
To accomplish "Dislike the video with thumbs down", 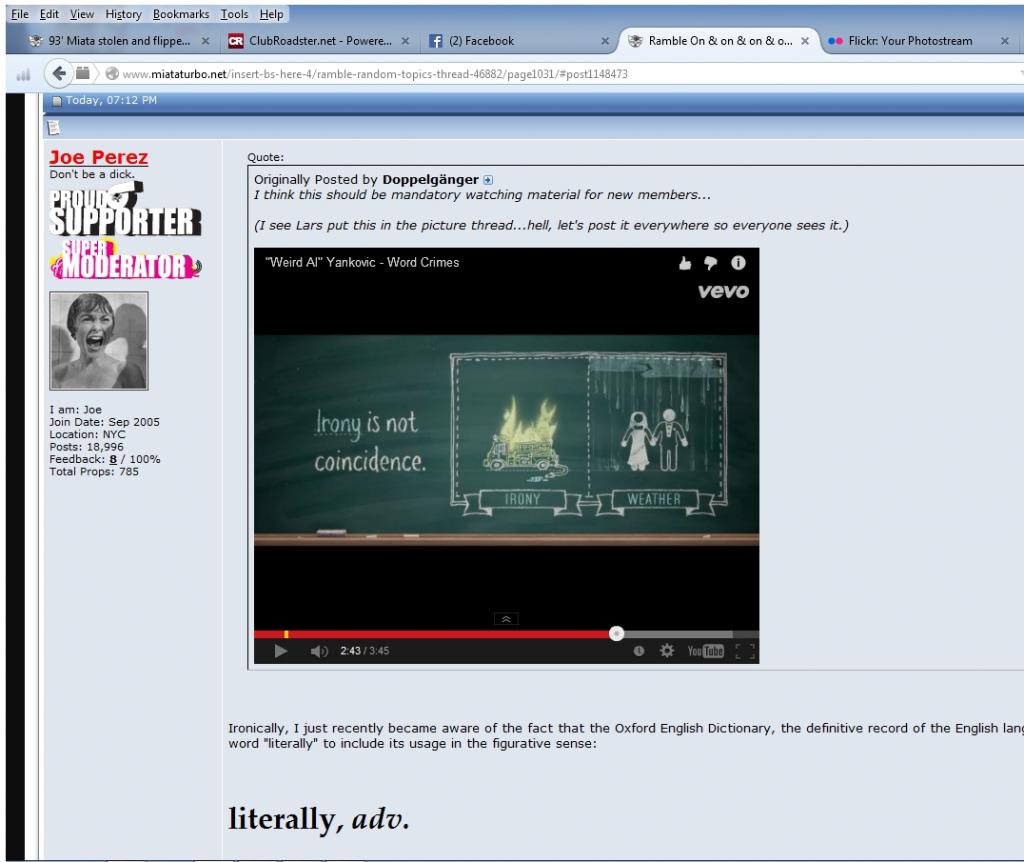I will pyautogui.click(x=711, y=263).
